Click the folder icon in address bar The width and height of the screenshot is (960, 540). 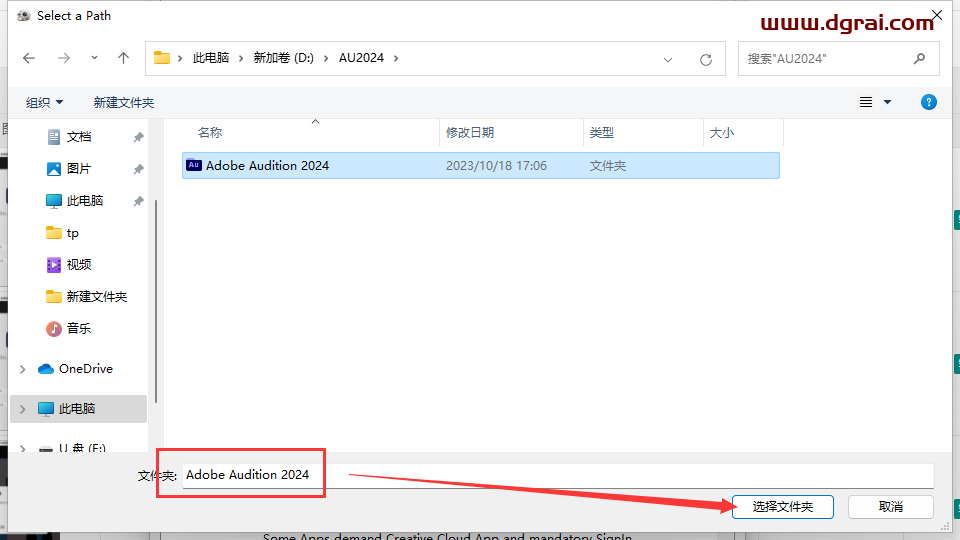[x=162, y=58]
